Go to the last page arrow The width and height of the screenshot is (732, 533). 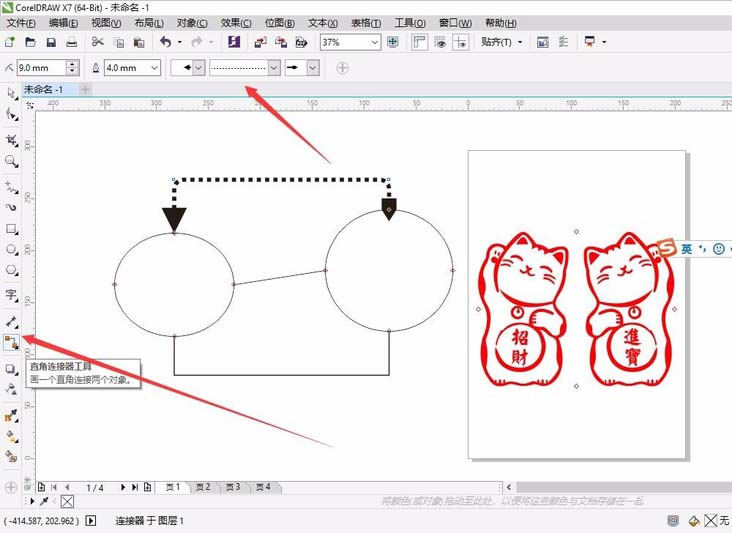pos(135,487)
